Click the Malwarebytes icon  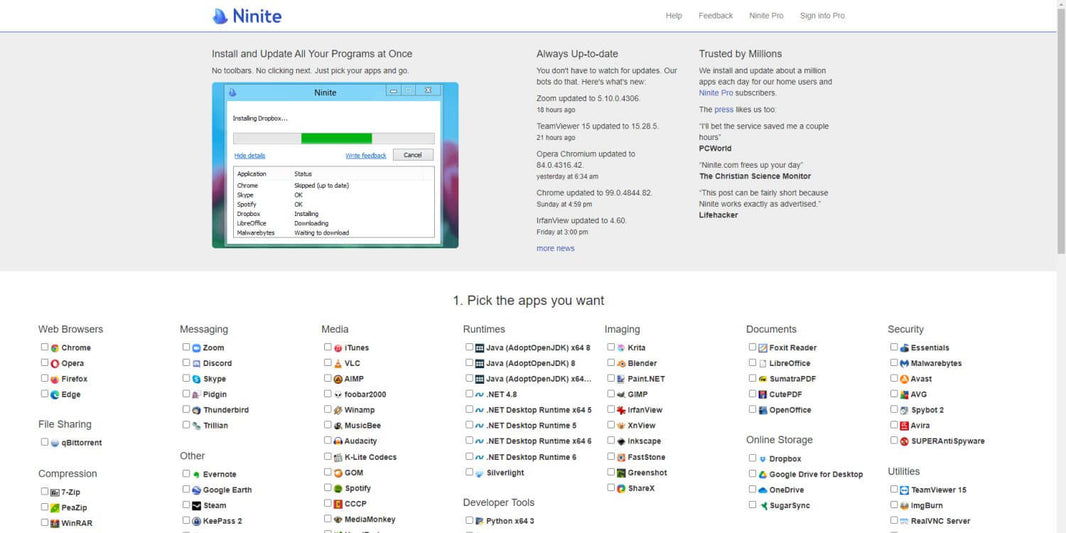tap(904, 364)
